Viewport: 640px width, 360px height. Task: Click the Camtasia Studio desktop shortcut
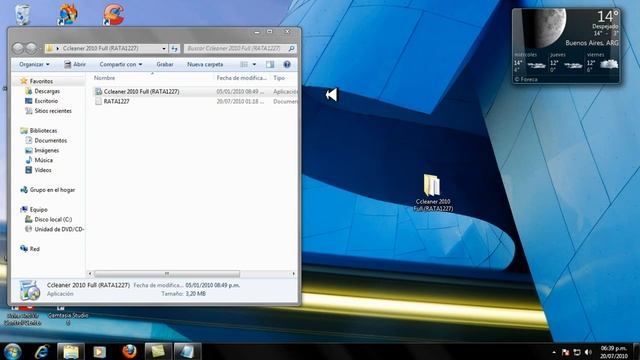68,316
